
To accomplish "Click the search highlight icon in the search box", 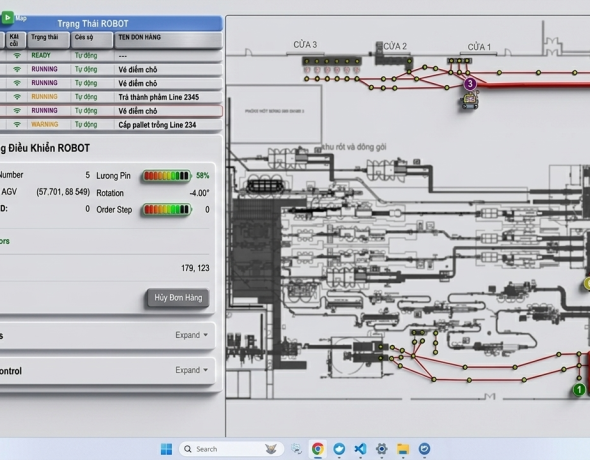I will coord(271,449).
